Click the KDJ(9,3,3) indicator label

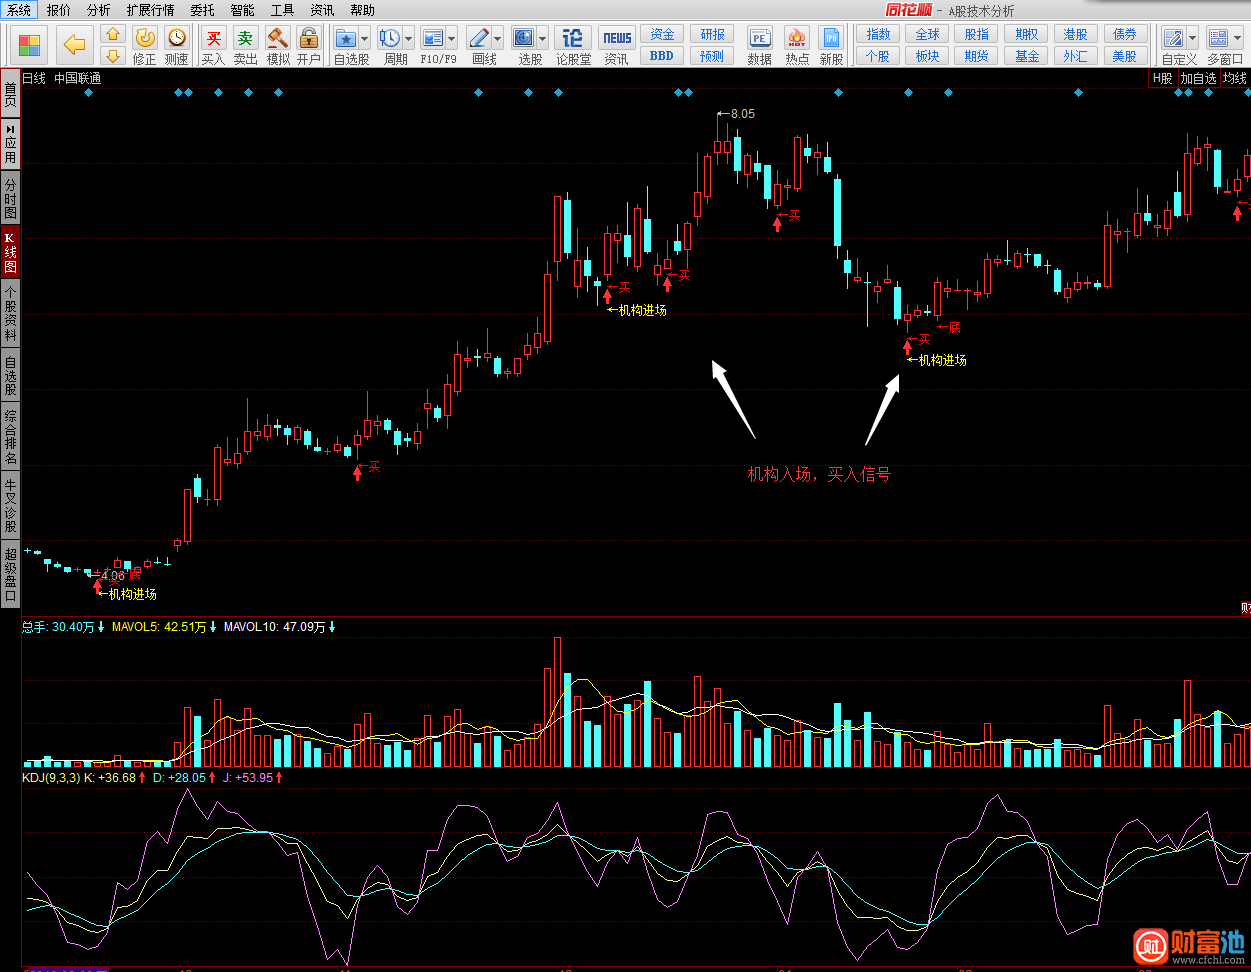51,777
